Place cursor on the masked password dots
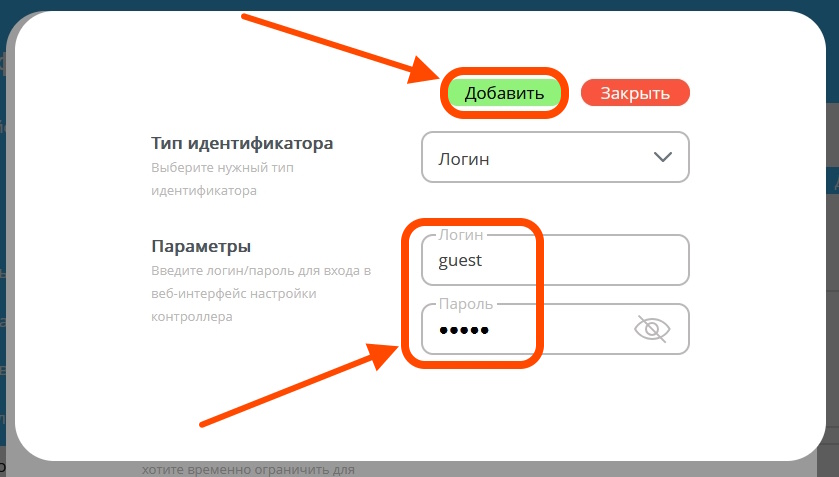The image size is (839, 477). point(463,330)
